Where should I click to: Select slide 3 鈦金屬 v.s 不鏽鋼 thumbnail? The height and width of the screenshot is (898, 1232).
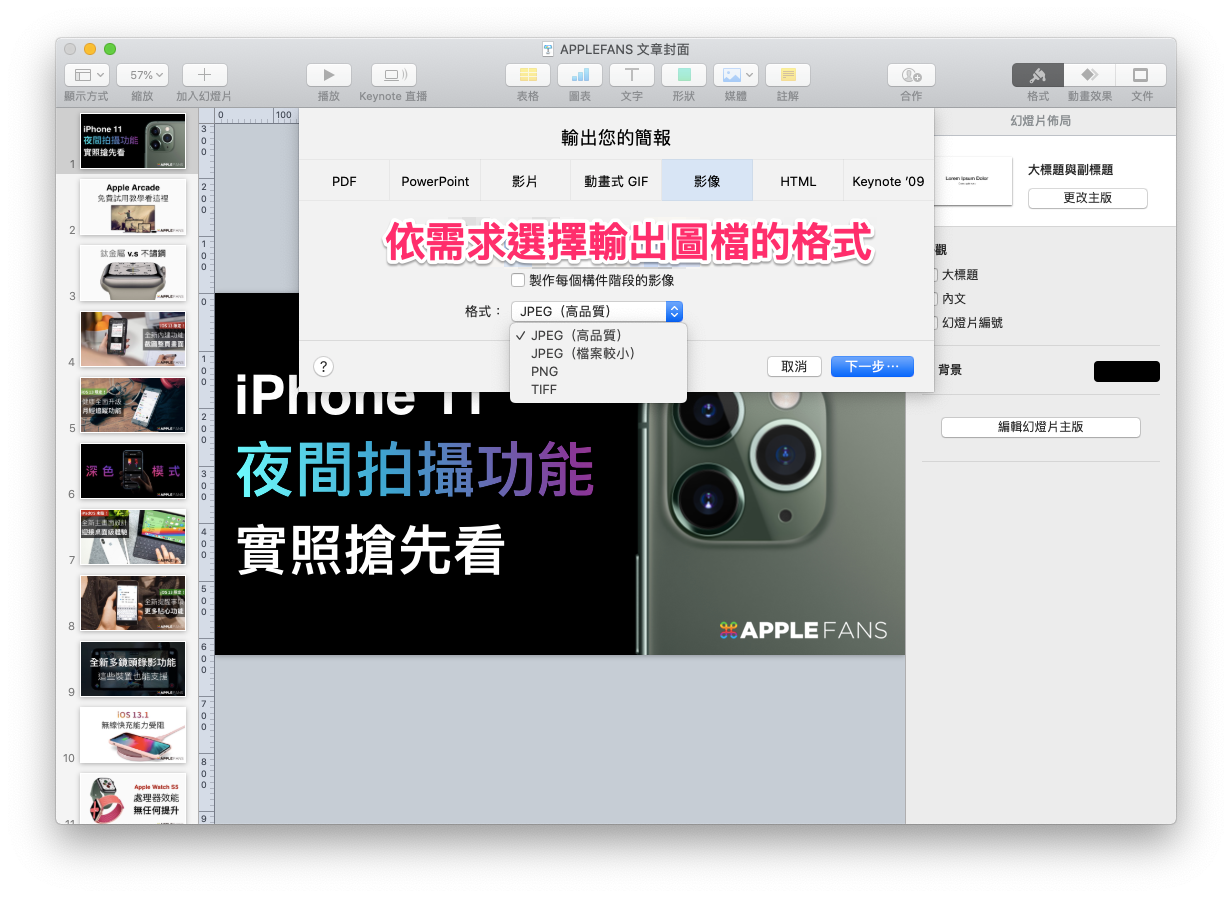(x=133, y=273)
